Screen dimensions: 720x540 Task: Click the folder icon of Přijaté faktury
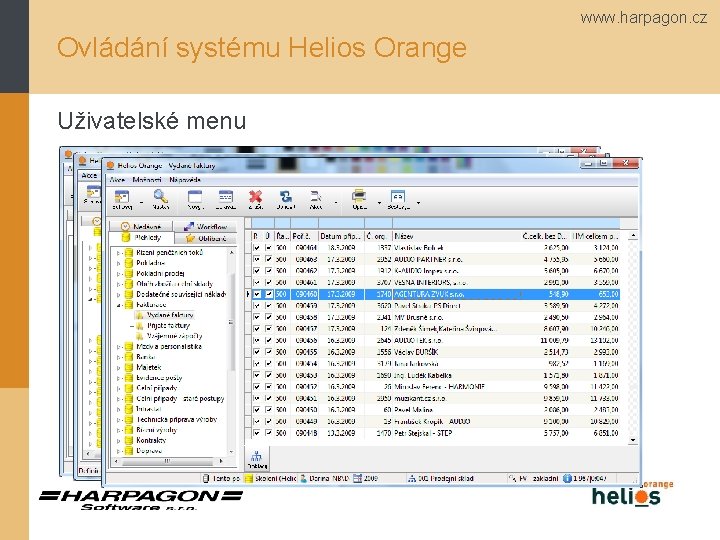140,326
